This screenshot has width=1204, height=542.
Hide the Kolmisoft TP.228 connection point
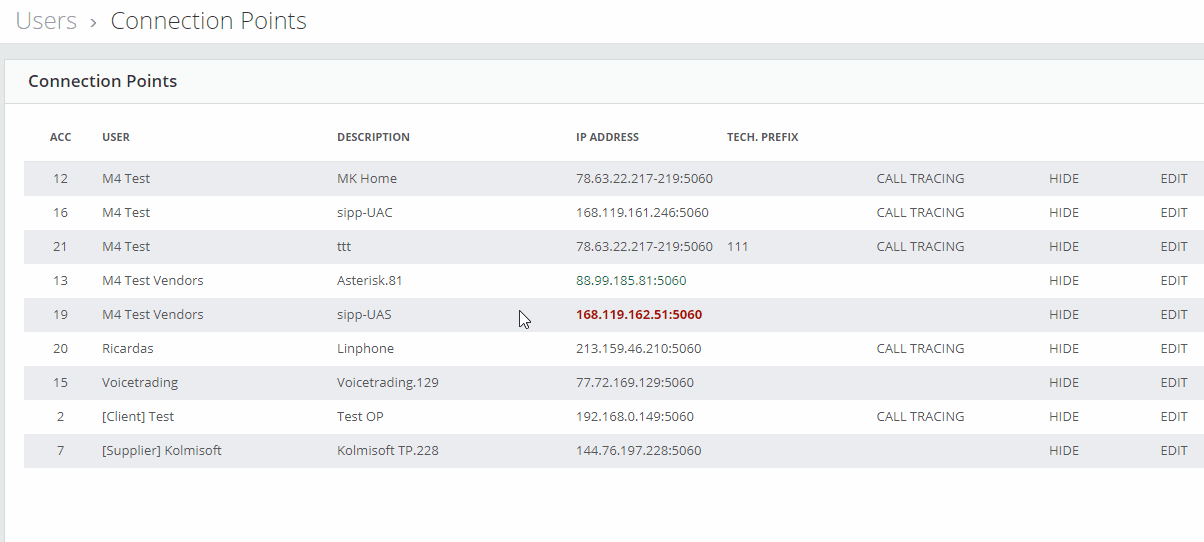(x=1064, y=451)
